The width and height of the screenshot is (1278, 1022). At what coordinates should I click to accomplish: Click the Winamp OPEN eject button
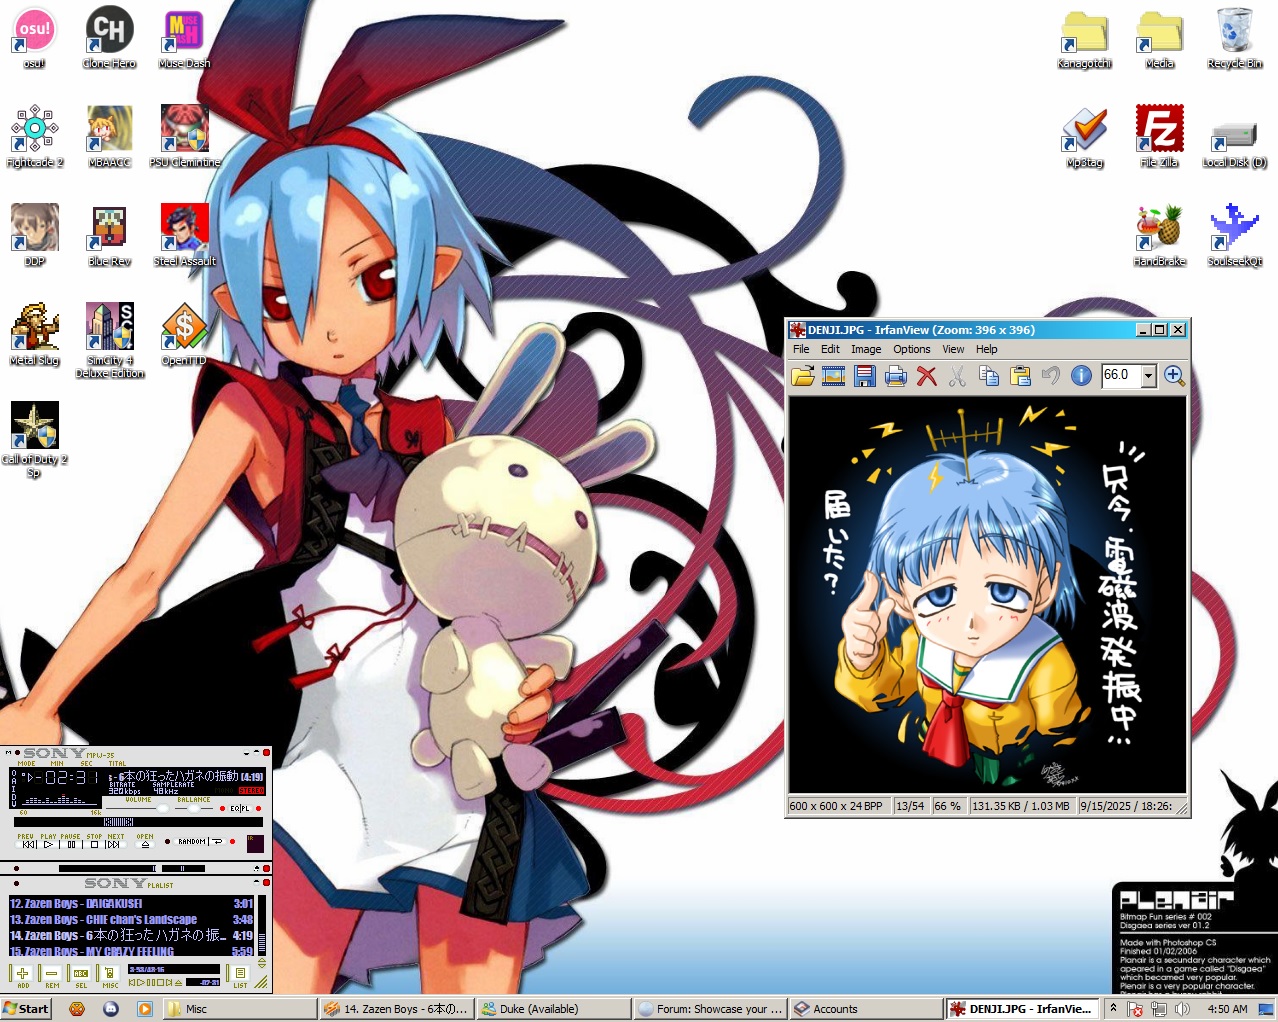(x=145, y=844)
